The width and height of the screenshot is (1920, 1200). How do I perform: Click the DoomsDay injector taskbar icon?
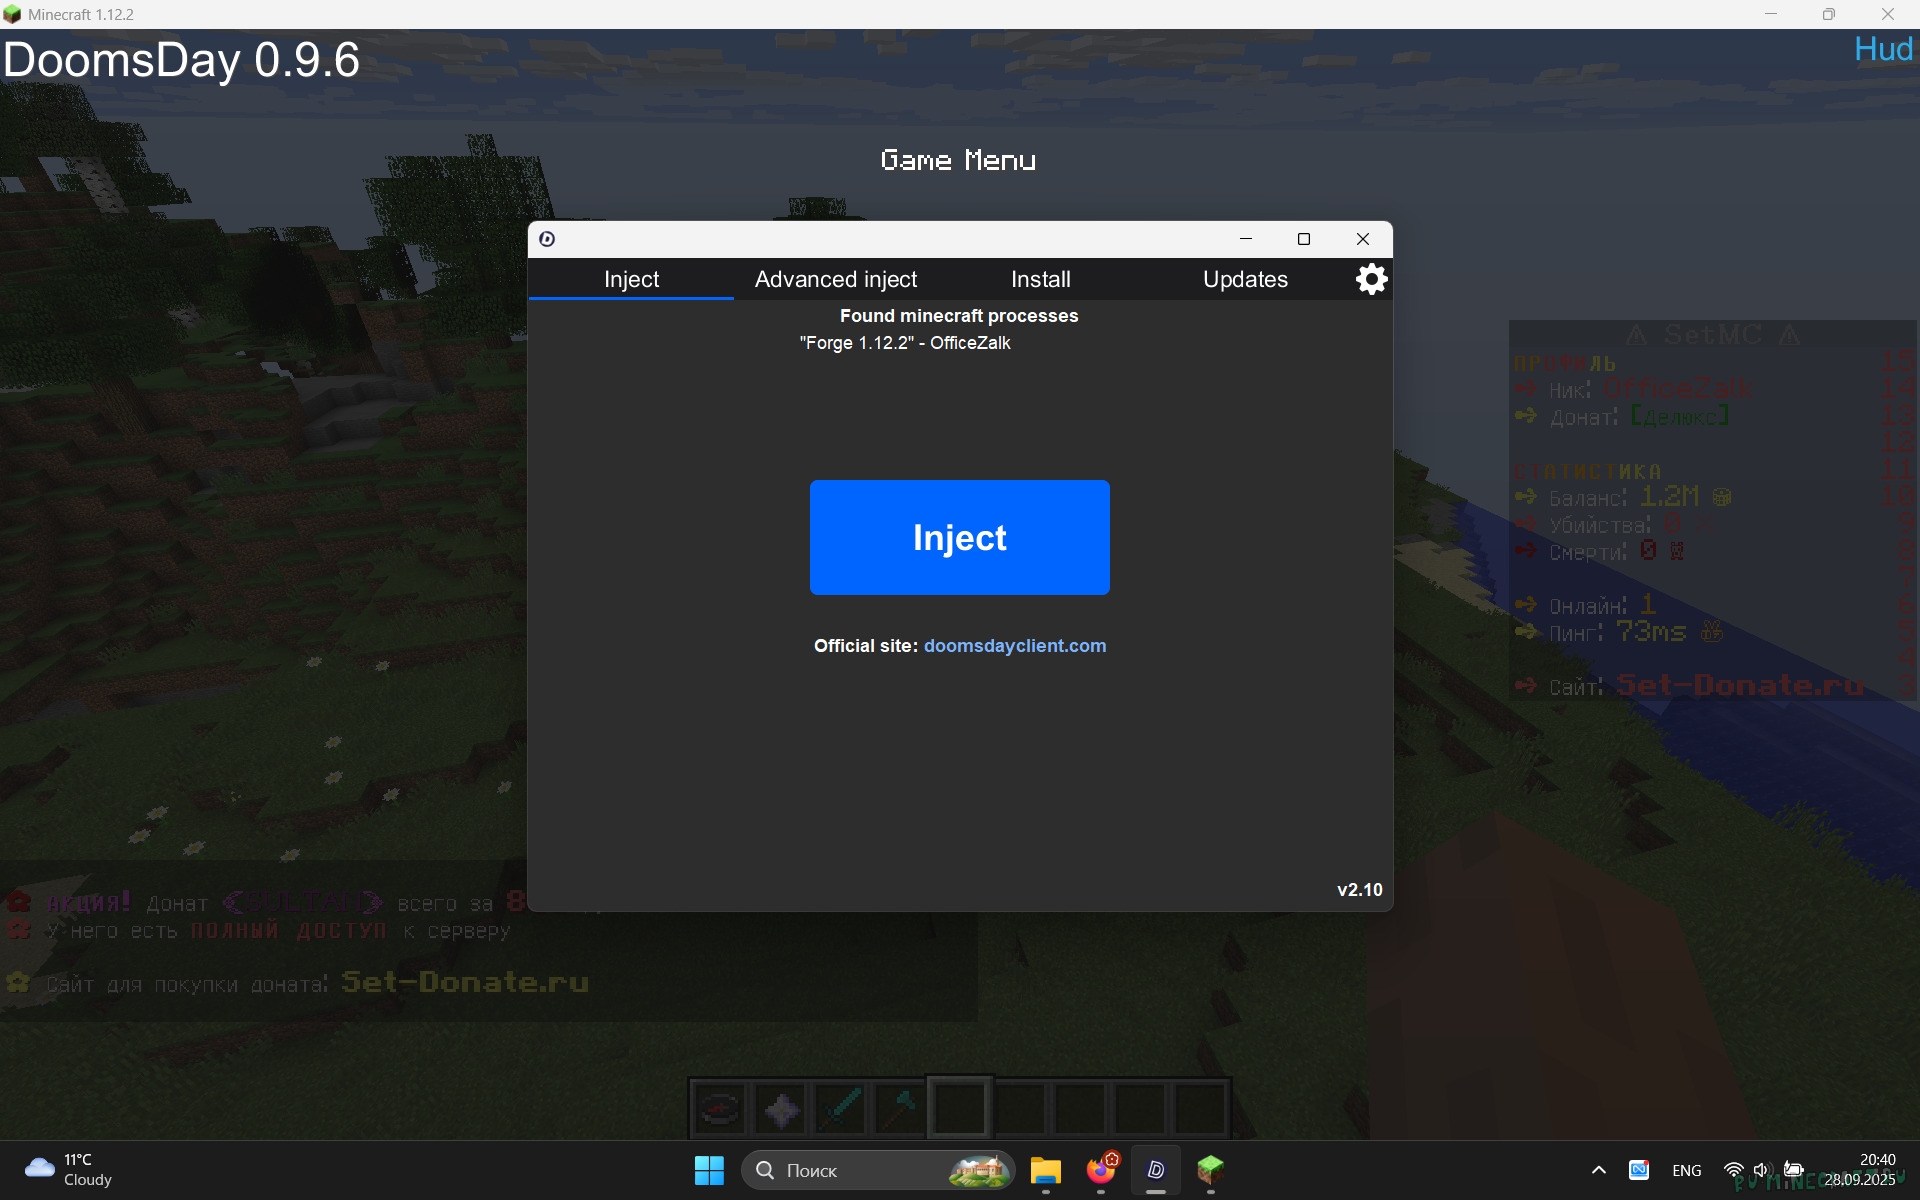[x=1156, y=1170]
